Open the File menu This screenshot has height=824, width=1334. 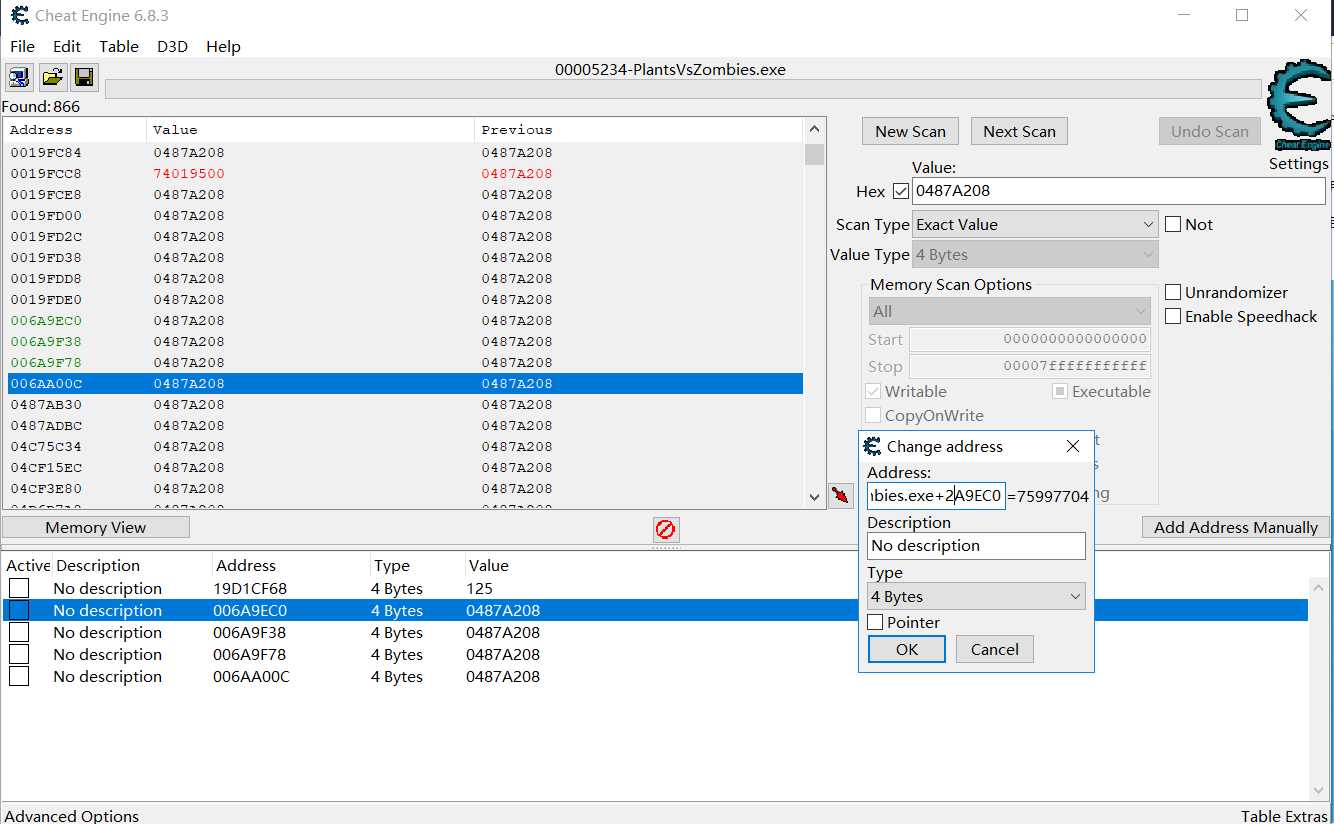22,46
